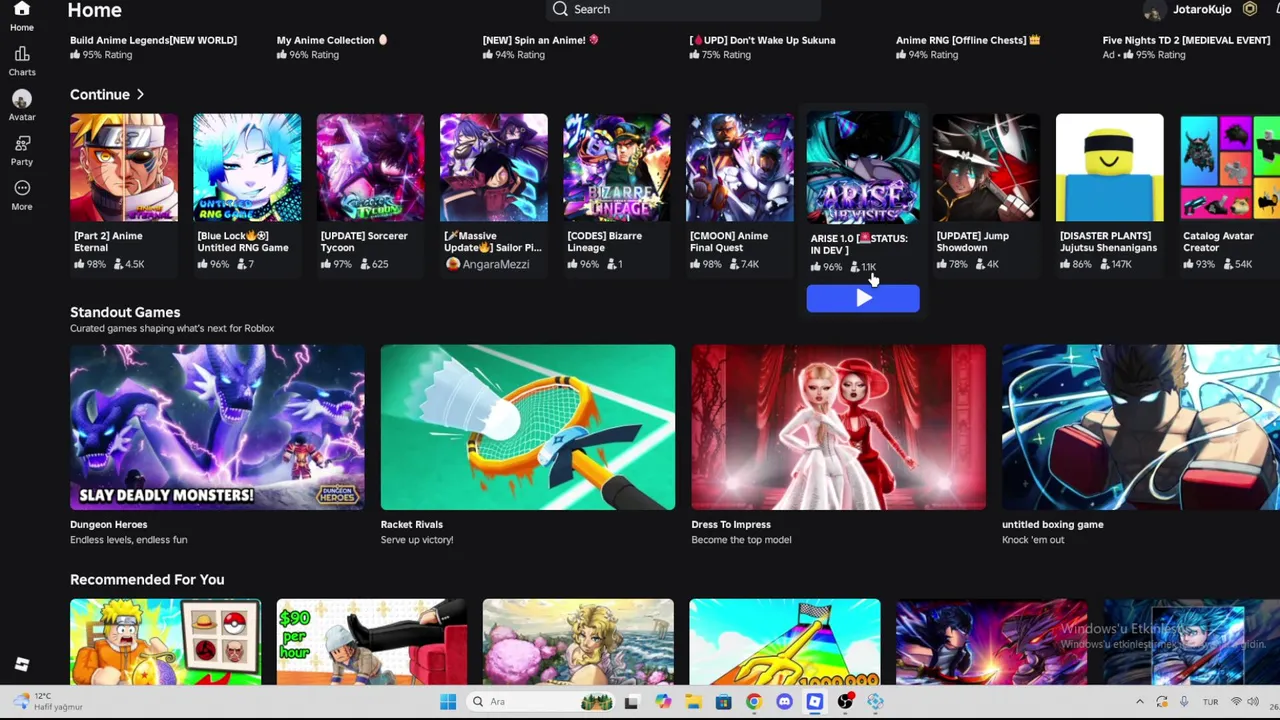
Task: Open ARISE 1.0 game thumbnail
Action: point(863,167)
